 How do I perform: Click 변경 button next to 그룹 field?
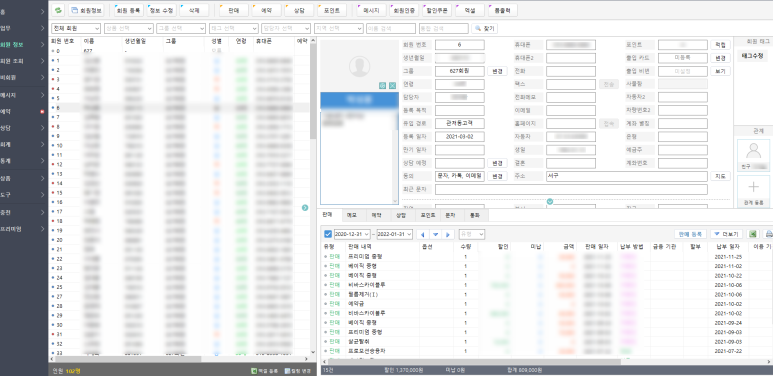pyautogui.click(x=497, y=71)
